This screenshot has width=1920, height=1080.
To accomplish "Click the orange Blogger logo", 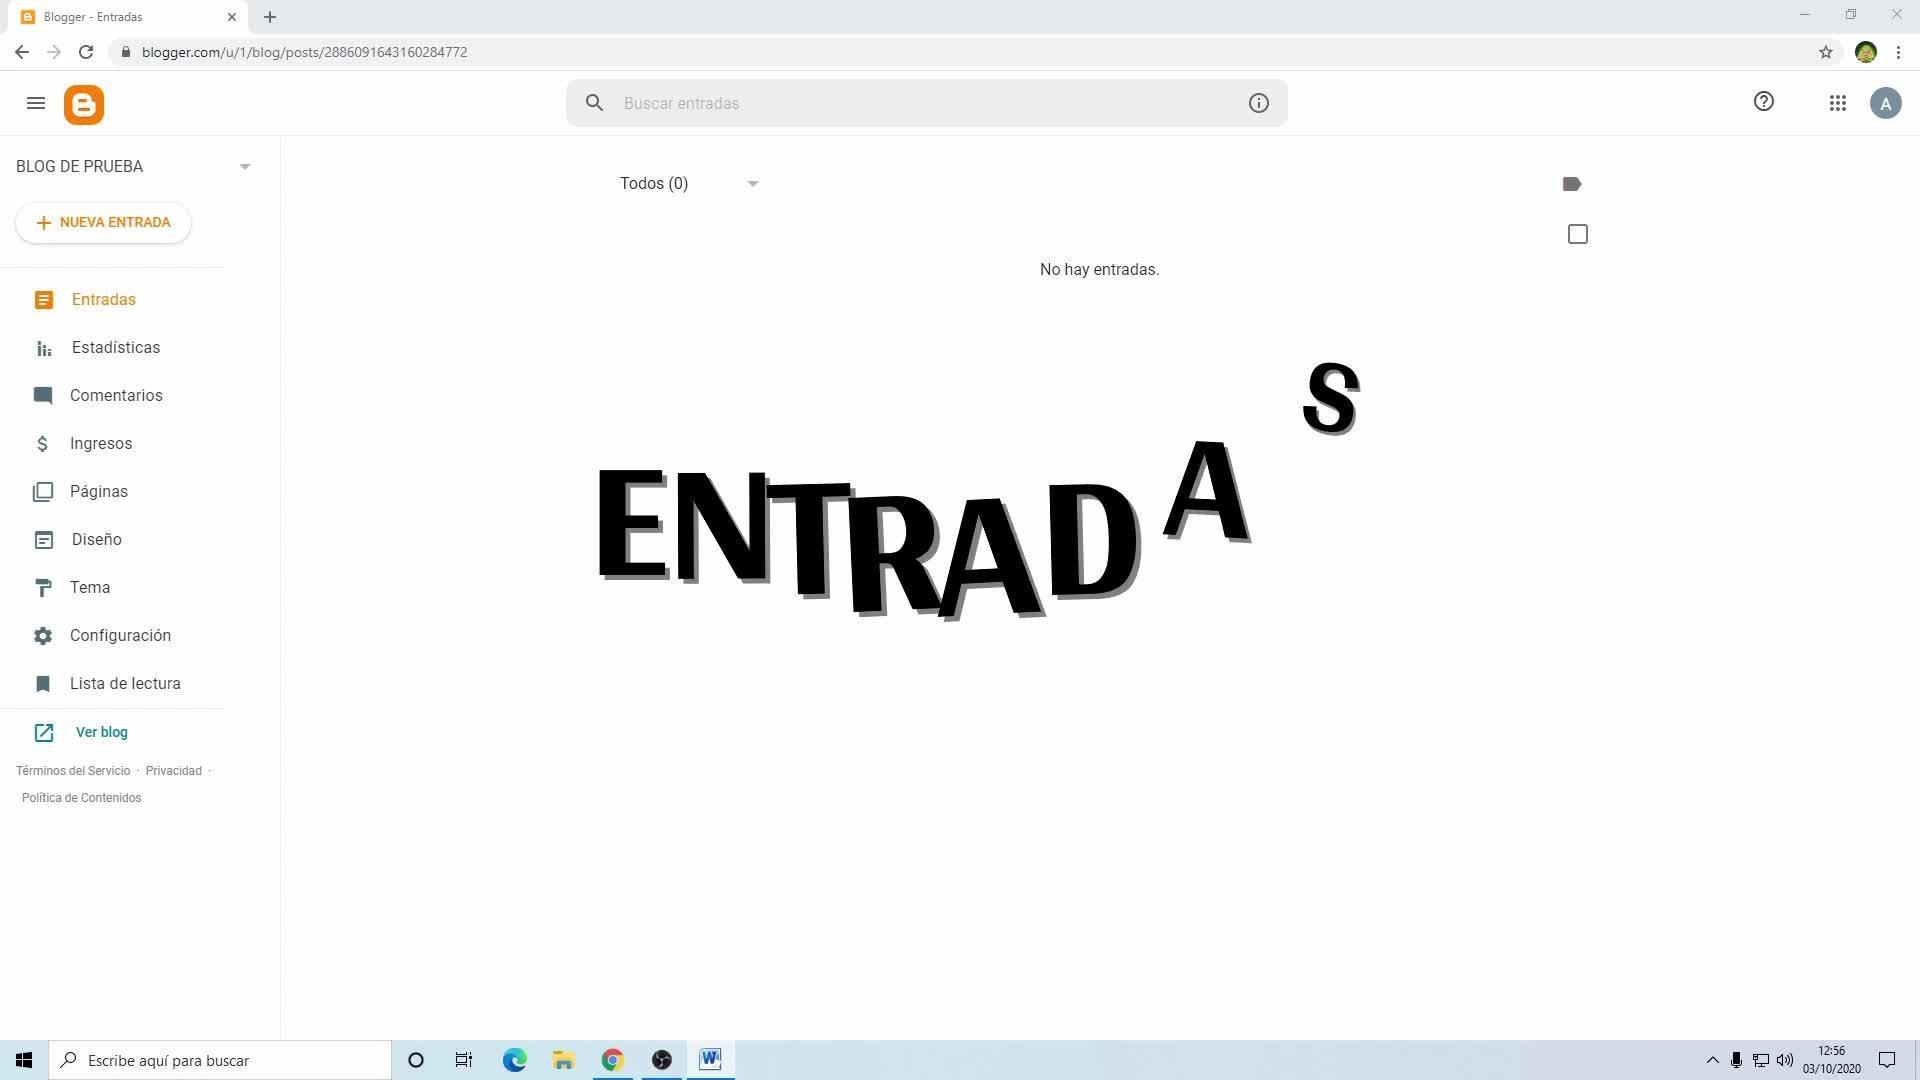I will 84,104.
